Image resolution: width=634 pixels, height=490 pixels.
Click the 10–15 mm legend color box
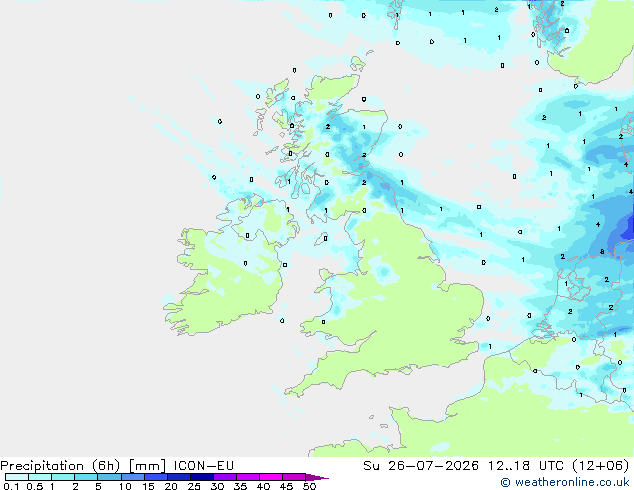click(x=133, y=477)
